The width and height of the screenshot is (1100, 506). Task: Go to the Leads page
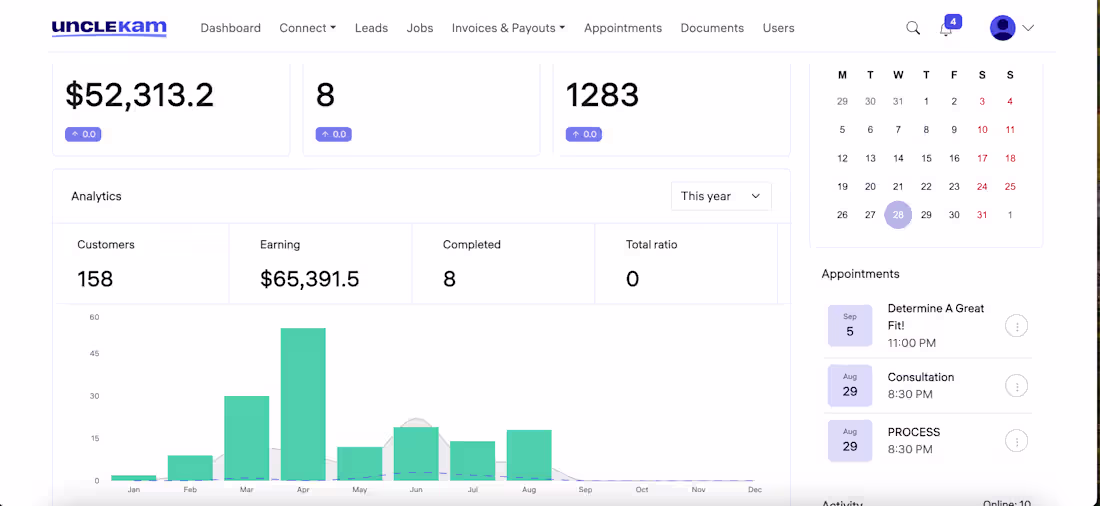click(x=371, y=28)
